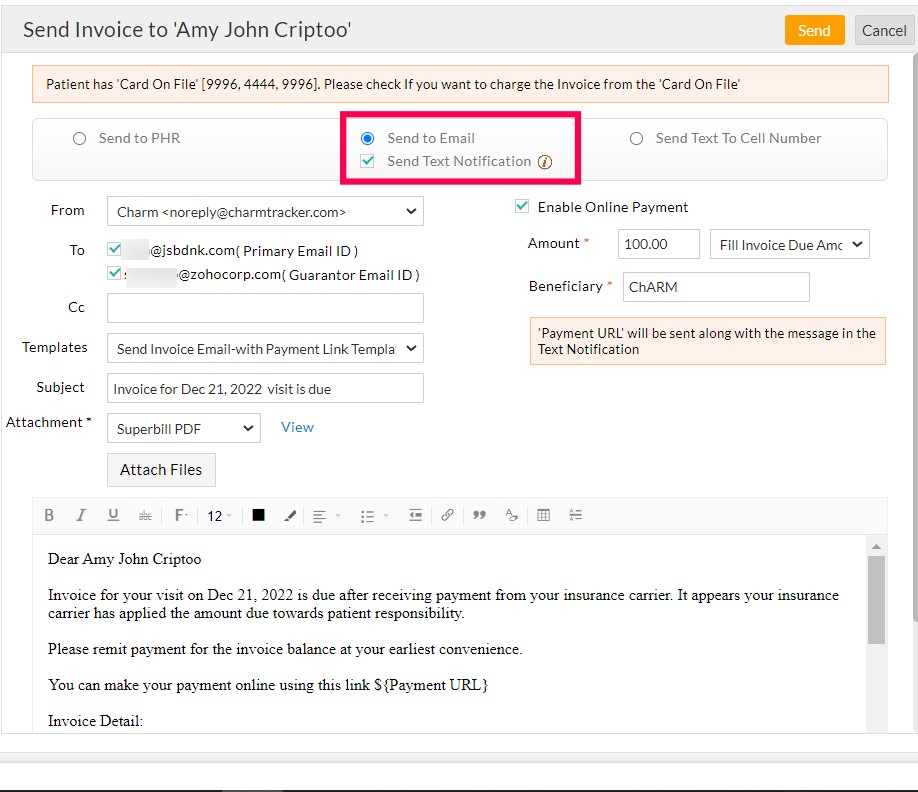918x792 pixels.
Task: Apply strikethrough formatting
Action: pyautogui.click(x=145, y=516)
